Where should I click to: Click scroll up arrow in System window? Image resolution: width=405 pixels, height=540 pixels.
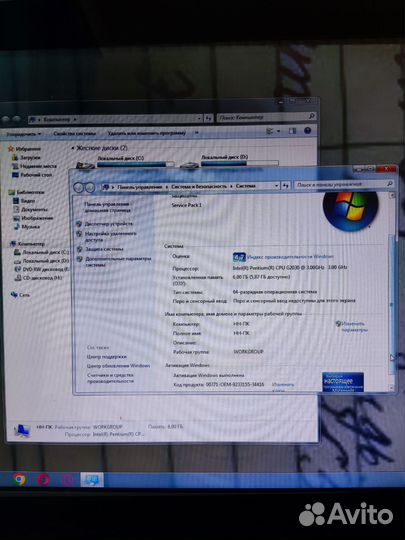coord(392,195)
